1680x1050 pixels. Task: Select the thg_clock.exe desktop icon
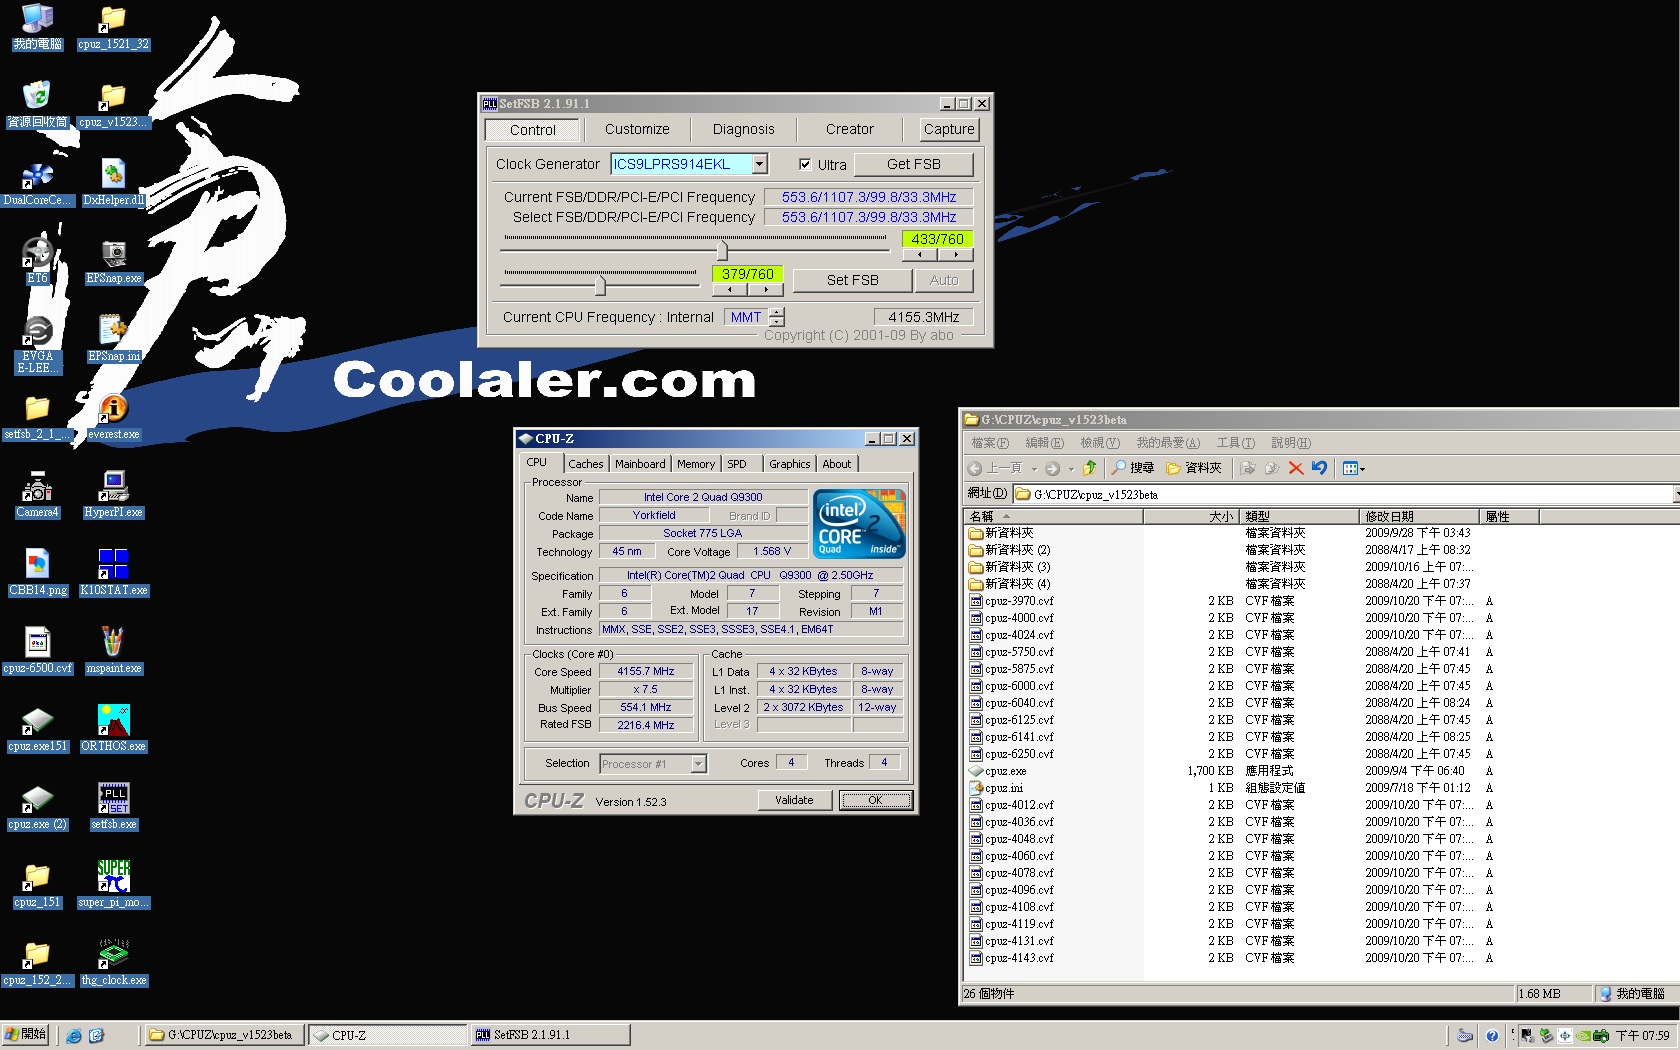113,961
